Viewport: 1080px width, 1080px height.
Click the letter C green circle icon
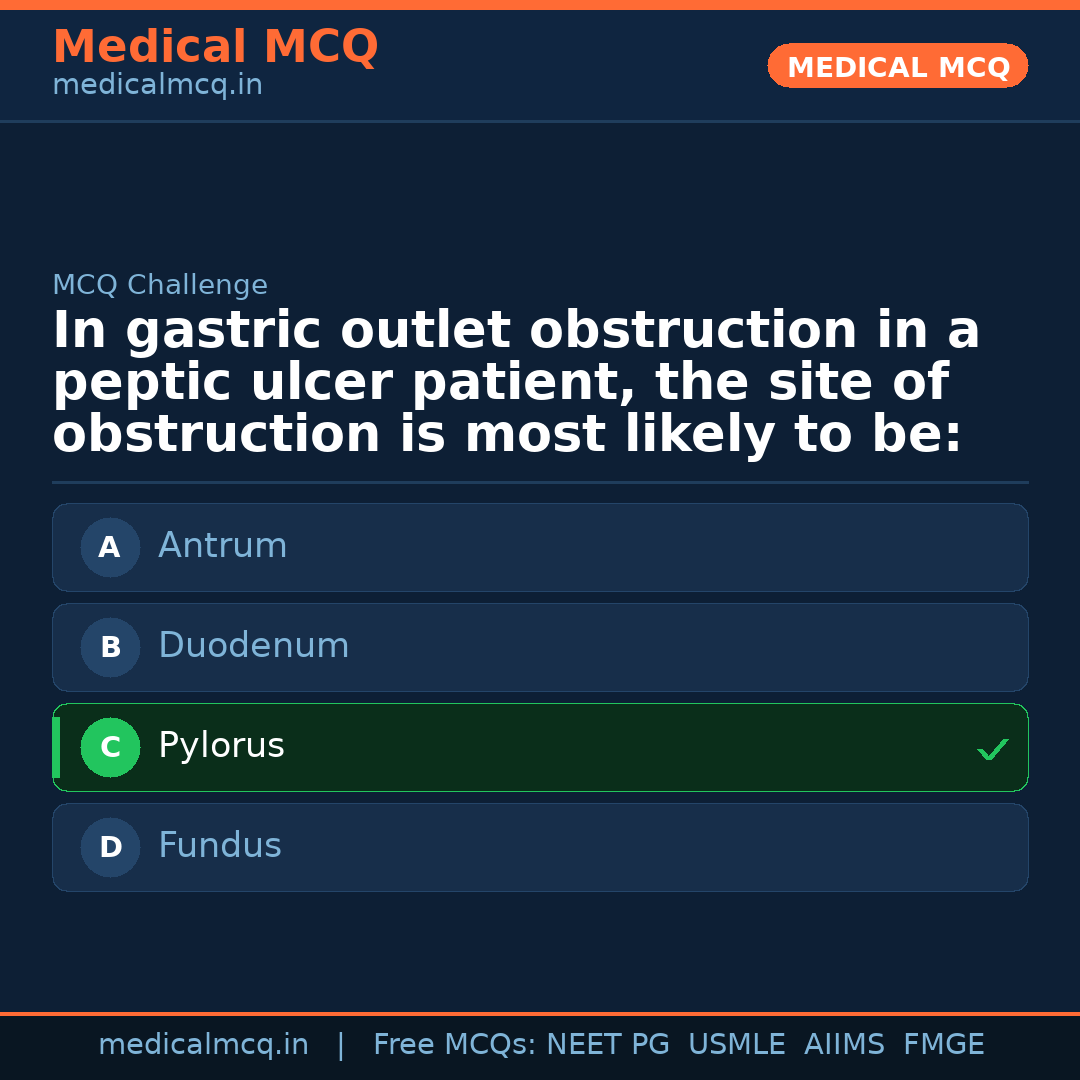pyautogui.click(x=110, y=747)
